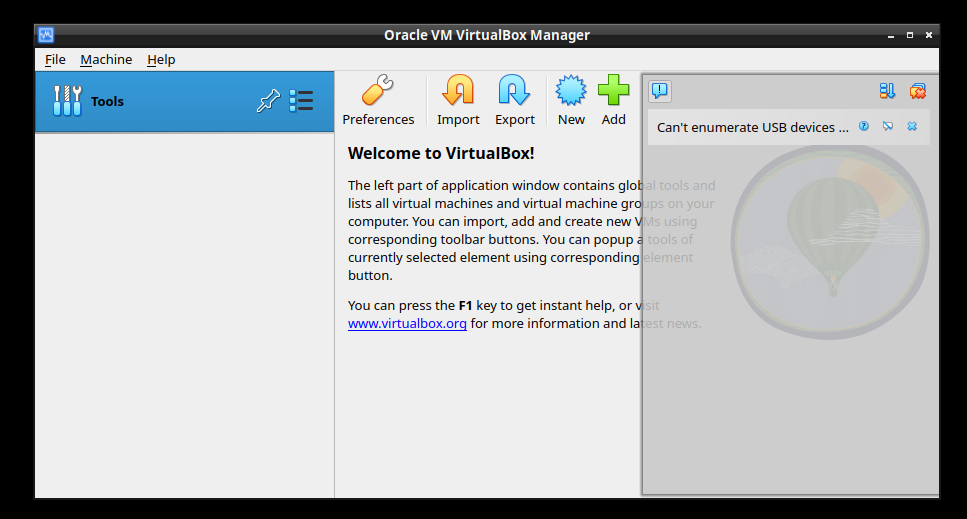Image resolution: width=967 pixels, height=519 pixels.
Task: Open the File menu
Action: (x=55, y=59)
